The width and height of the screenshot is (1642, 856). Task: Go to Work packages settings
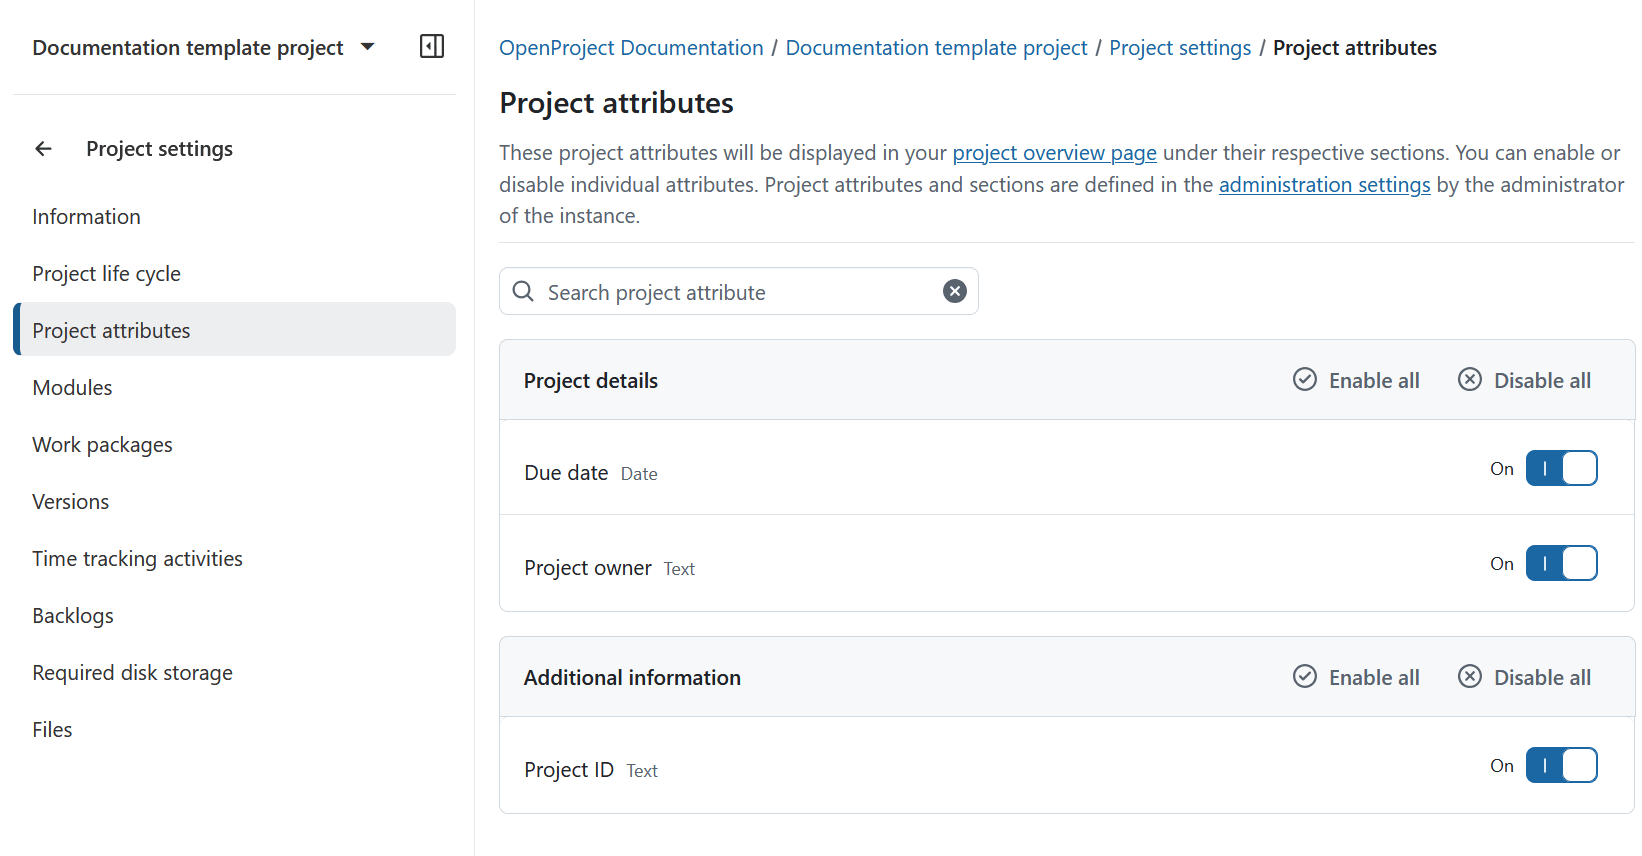(x=102, y=445)
